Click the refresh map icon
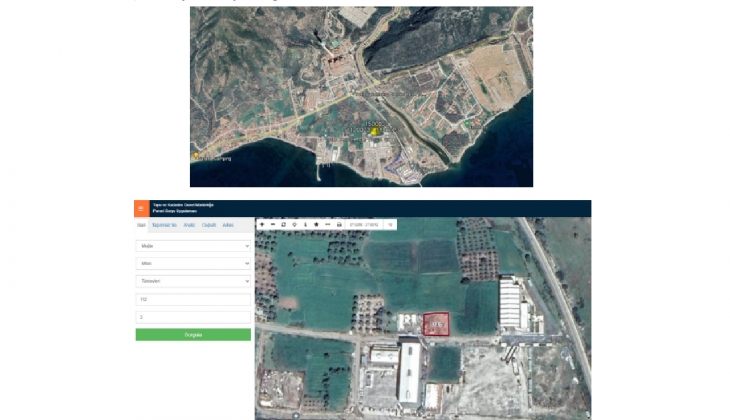 284,225
